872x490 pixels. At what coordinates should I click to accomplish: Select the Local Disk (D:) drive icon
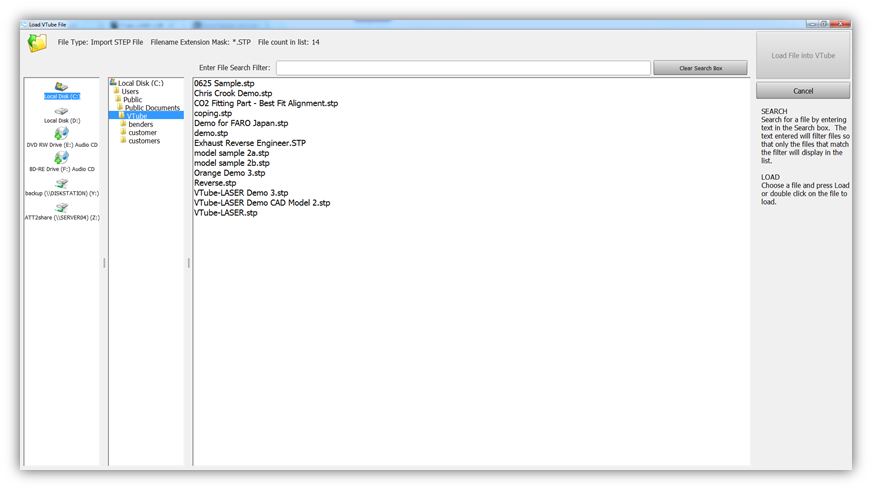[x=62, y=112]
